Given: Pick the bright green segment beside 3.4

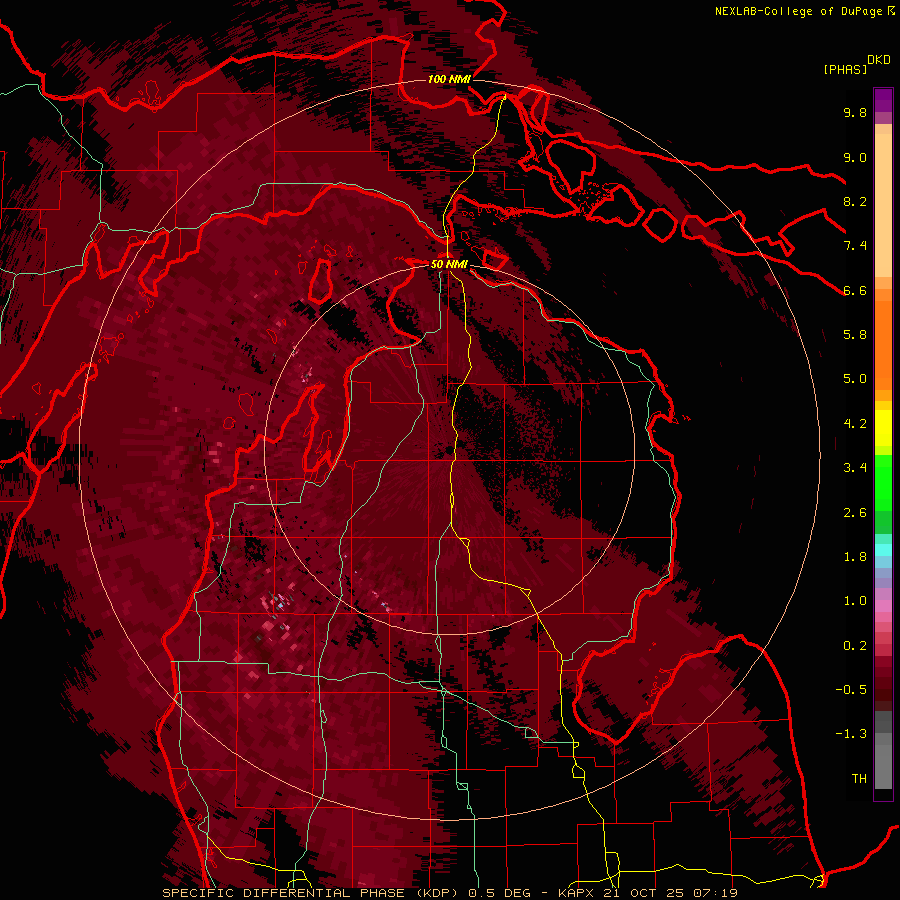Looking at the screenshot, I should coord(883,482).
